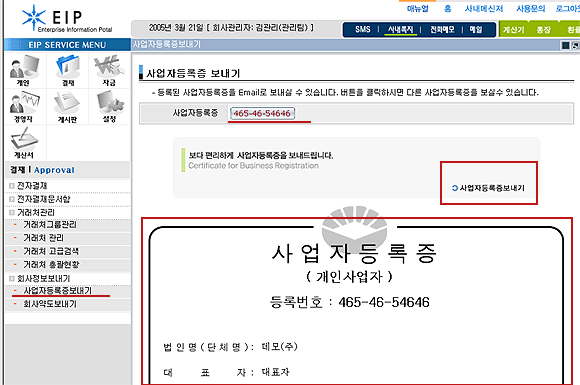
Task: Open the SMS menu item
Action: 362,29
